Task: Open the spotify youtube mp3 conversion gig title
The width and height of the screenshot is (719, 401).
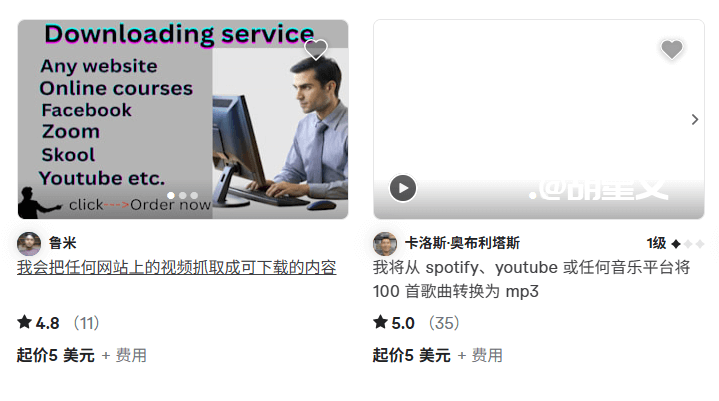Action: (531, 279)
